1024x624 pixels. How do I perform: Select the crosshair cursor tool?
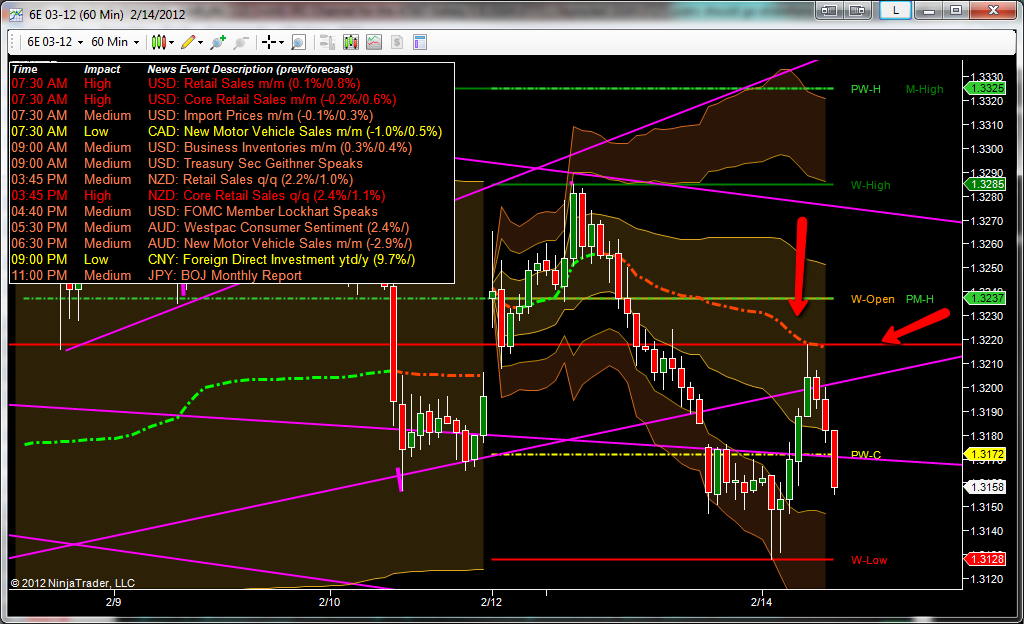click(268, 42)
